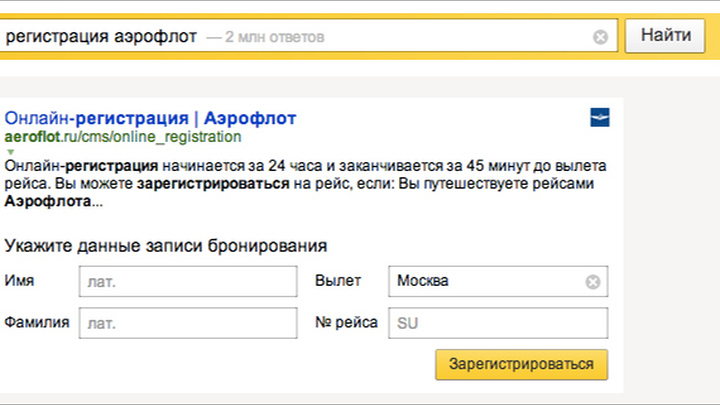Click the Aeroflot blue favicon icon
This screenshot has height=405, width=720.
point(600,117)
